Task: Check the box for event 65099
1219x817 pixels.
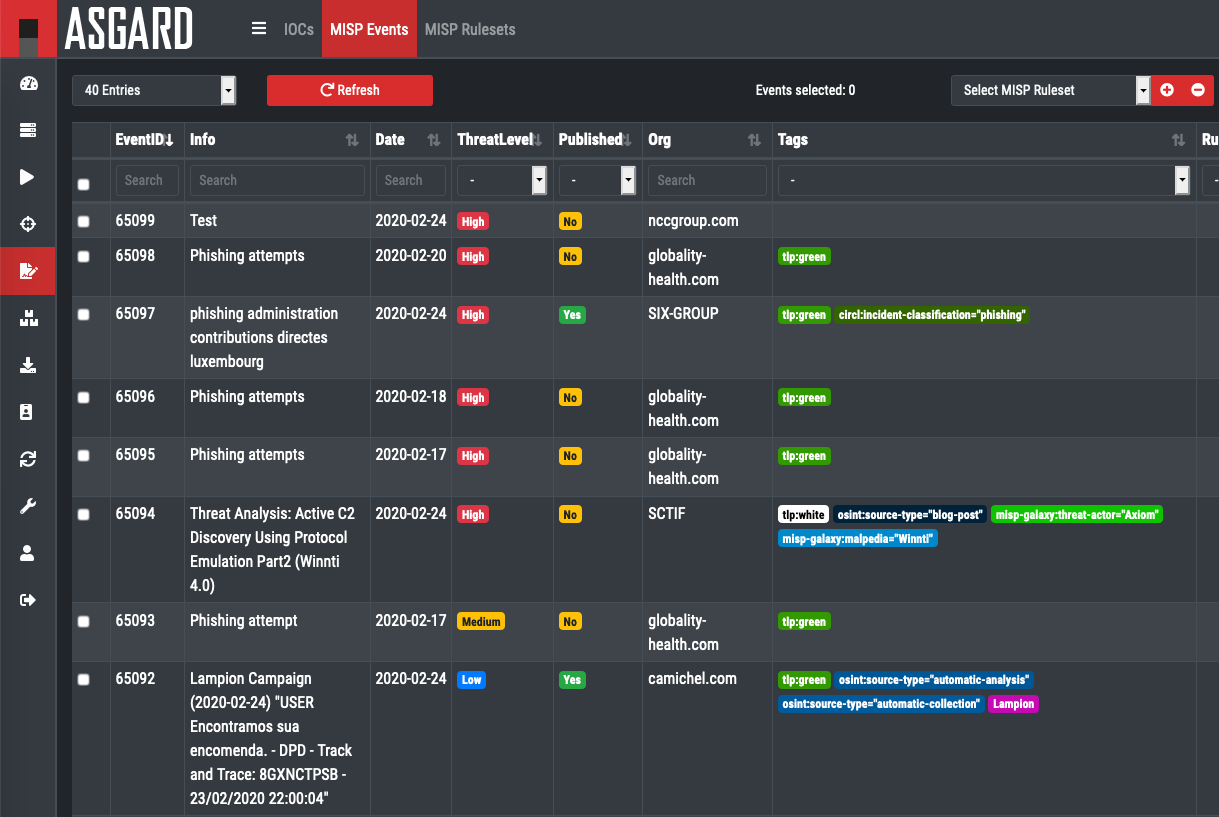Action: coord(84,222)
